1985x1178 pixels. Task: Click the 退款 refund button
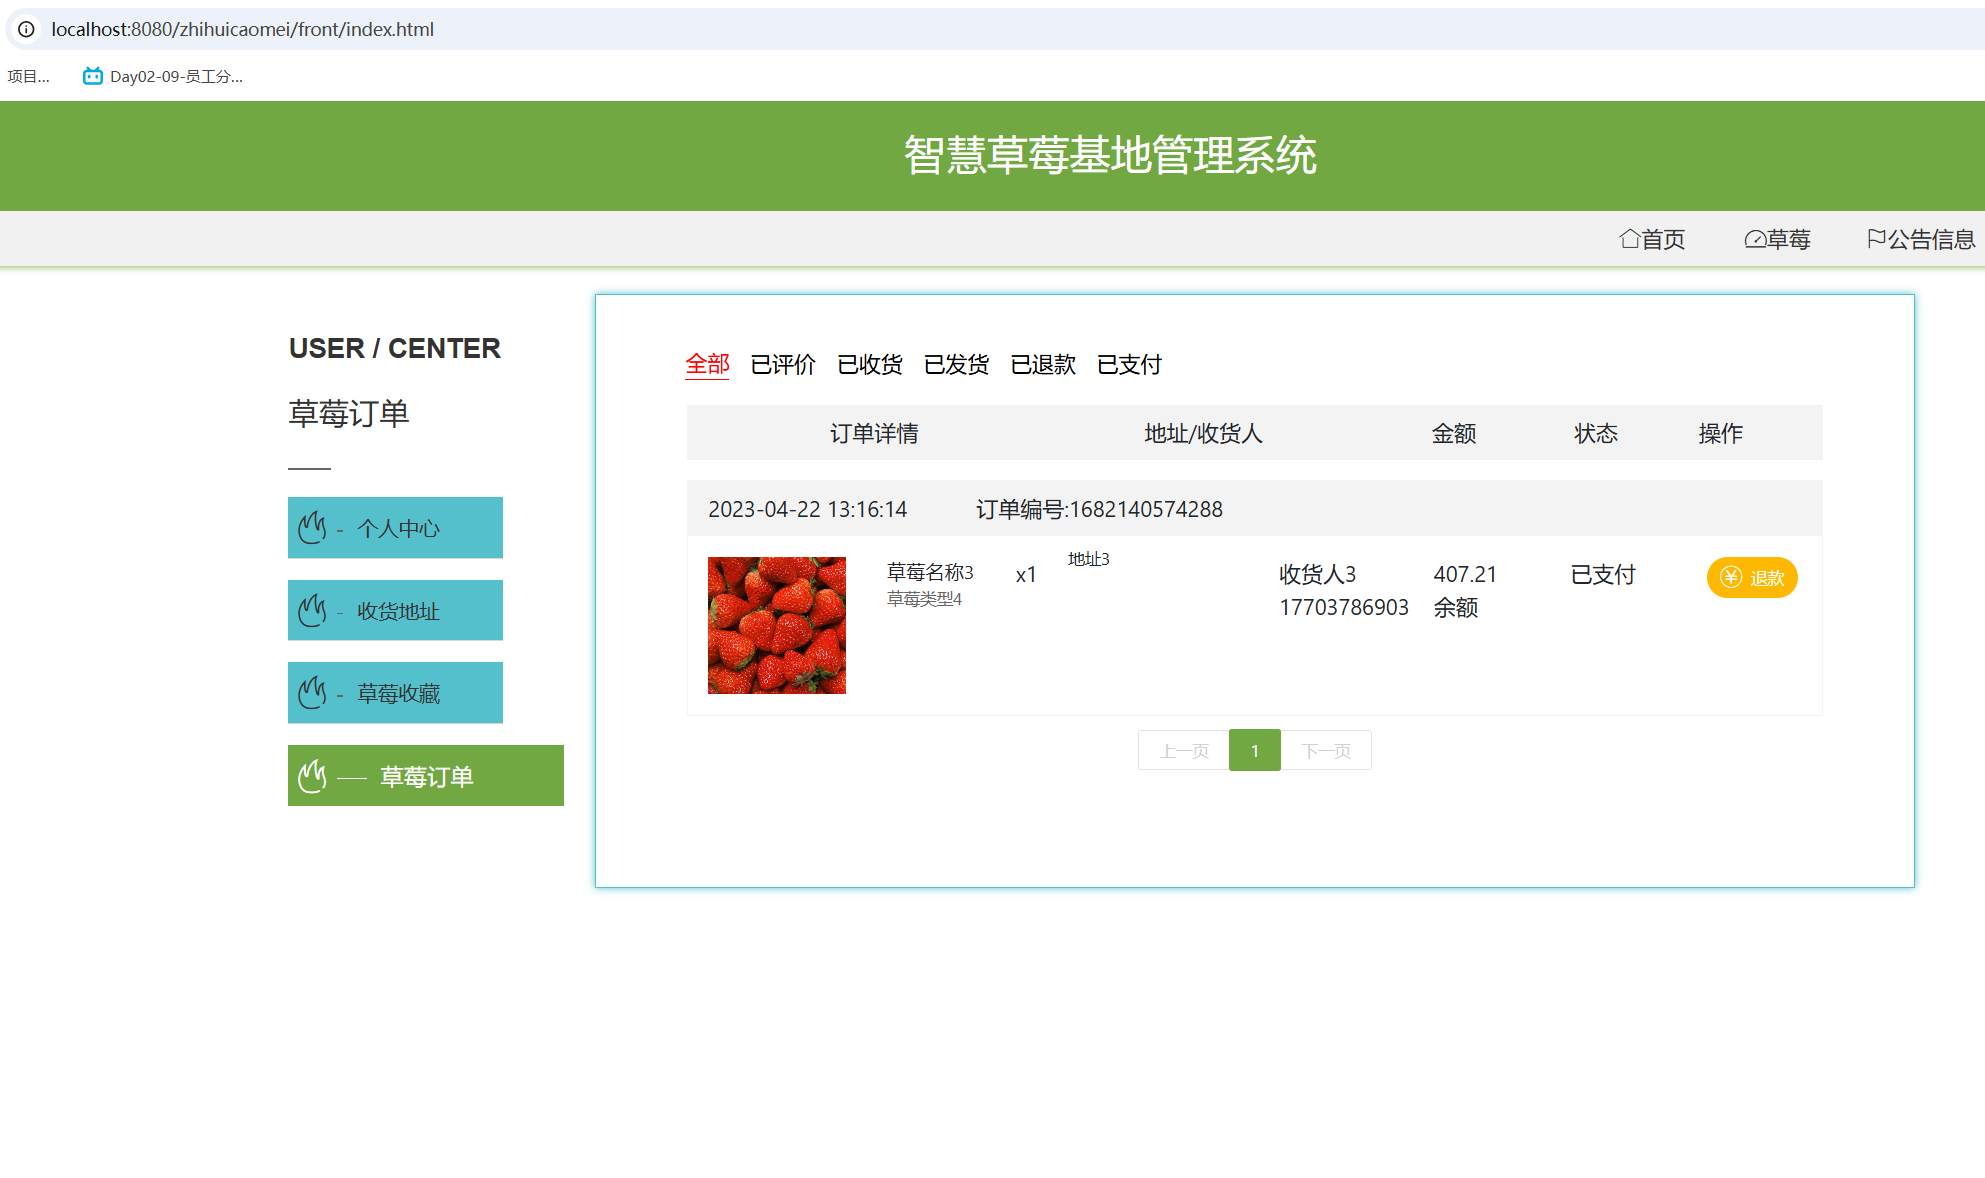1752,577
